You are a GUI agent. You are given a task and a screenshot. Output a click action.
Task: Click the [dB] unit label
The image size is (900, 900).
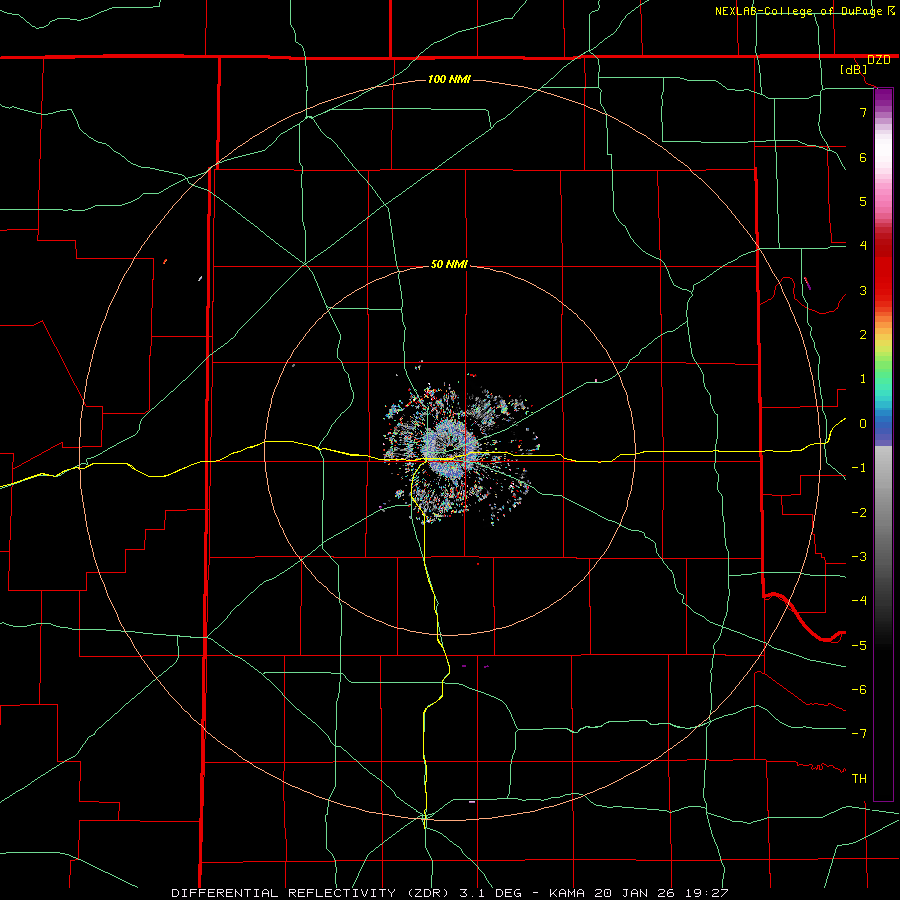coord(854,70)
